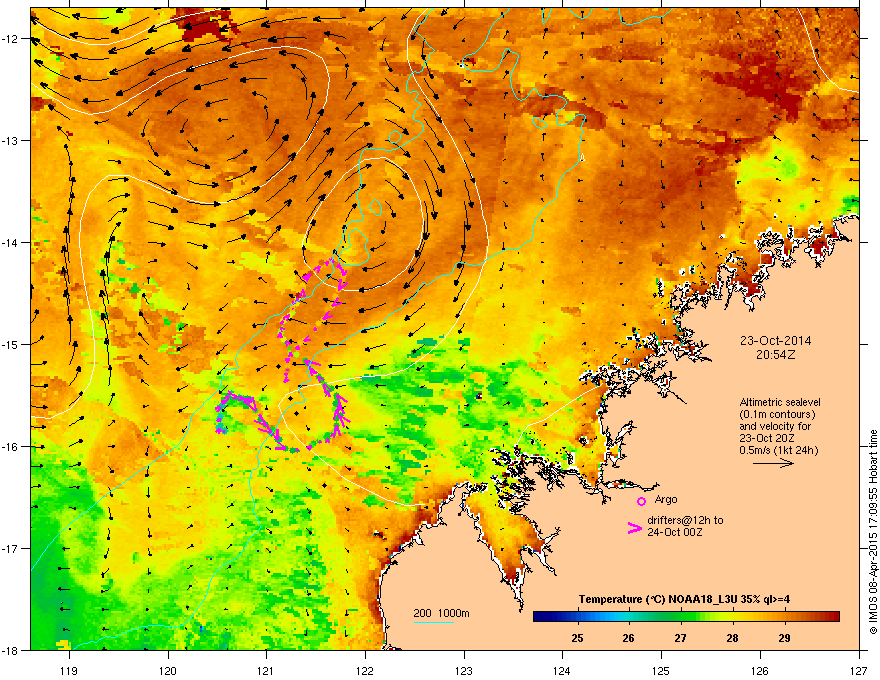This screenshot has height=680, width=880.
Task: Click the longitude axis label '119'
Action: tap(69, 670)
